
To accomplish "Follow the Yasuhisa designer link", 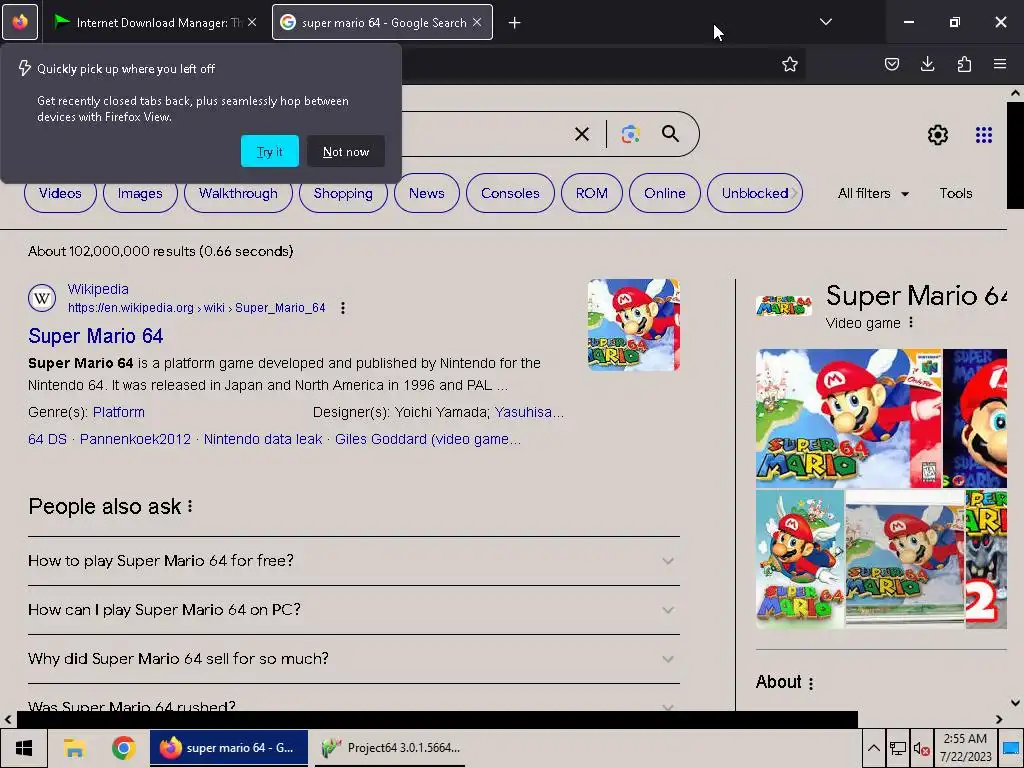I will tap(529, 412).
